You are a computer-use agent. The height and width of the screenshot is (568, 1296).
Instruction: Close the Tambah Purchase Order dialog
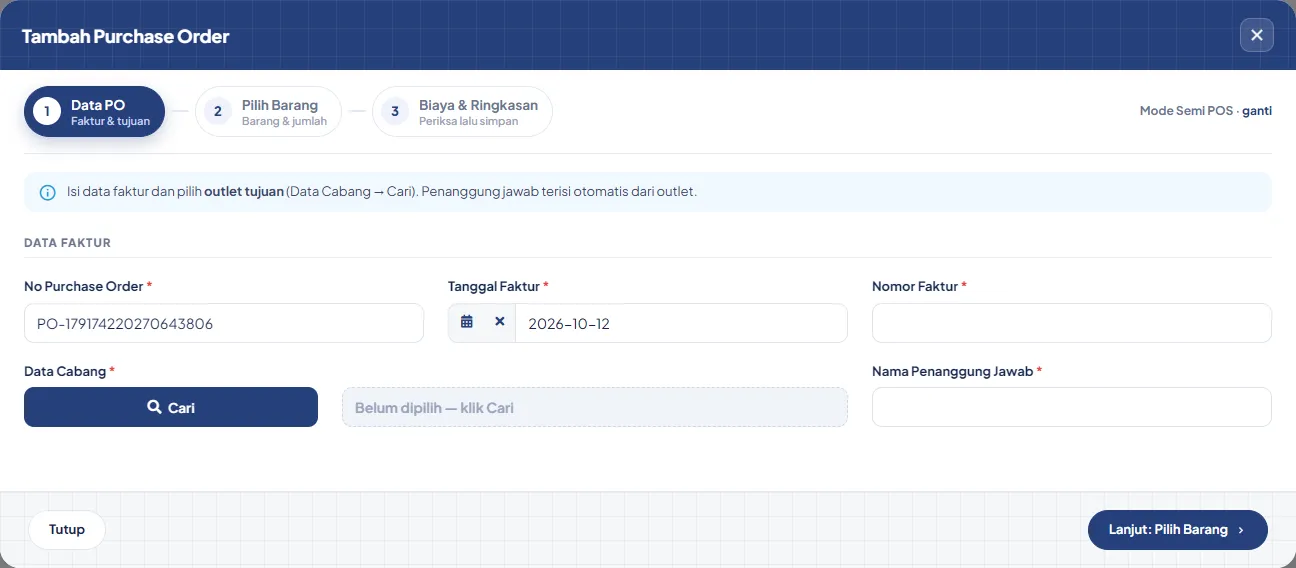coord(1257,35)
